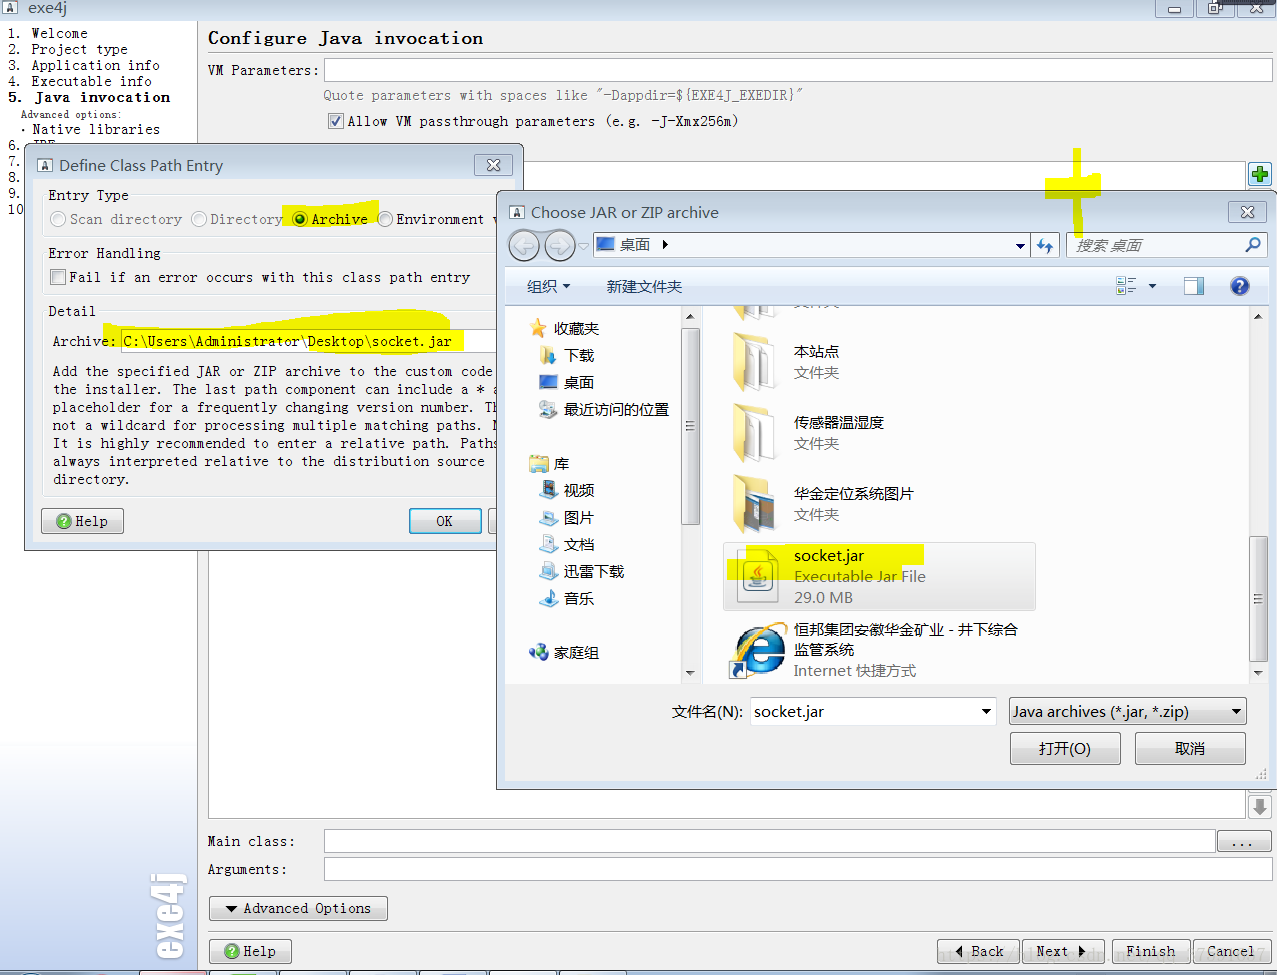Toggle Allow VM passthrough parameters checkbox
Image resolution: width=1277 pixels, height=975 pixels.
[336, 121]
